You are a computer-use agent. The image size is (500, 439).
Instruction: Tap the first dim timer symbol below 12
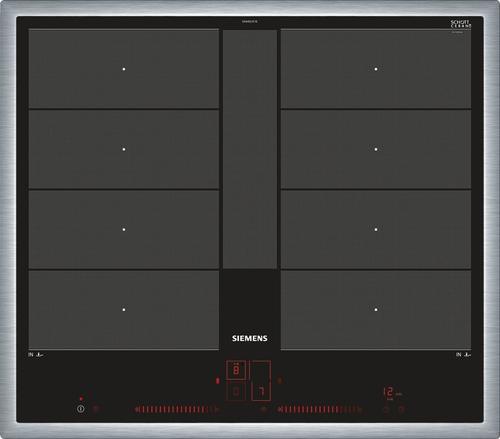pyautogui.click(x=387, y=409)
